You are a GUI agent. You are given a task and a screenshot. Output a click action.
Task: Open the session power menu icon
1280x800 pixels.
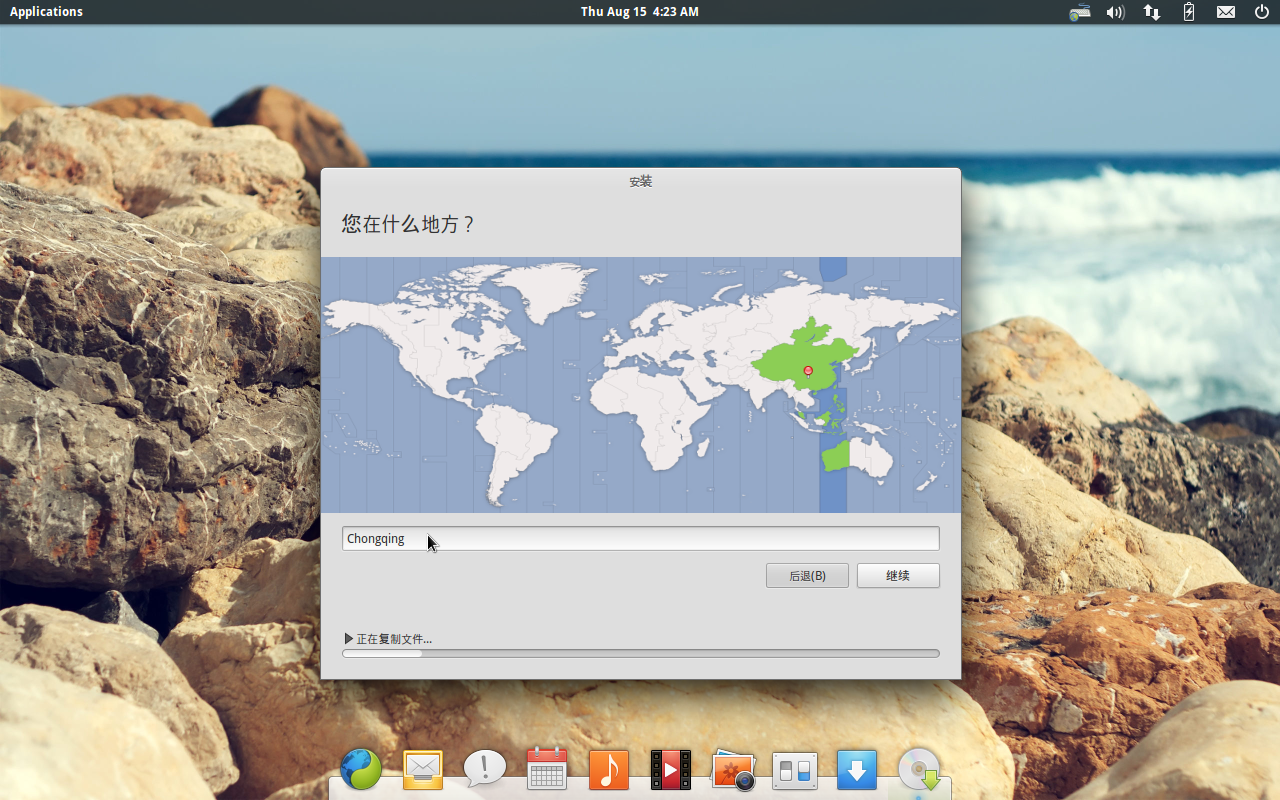point(1261,12)
